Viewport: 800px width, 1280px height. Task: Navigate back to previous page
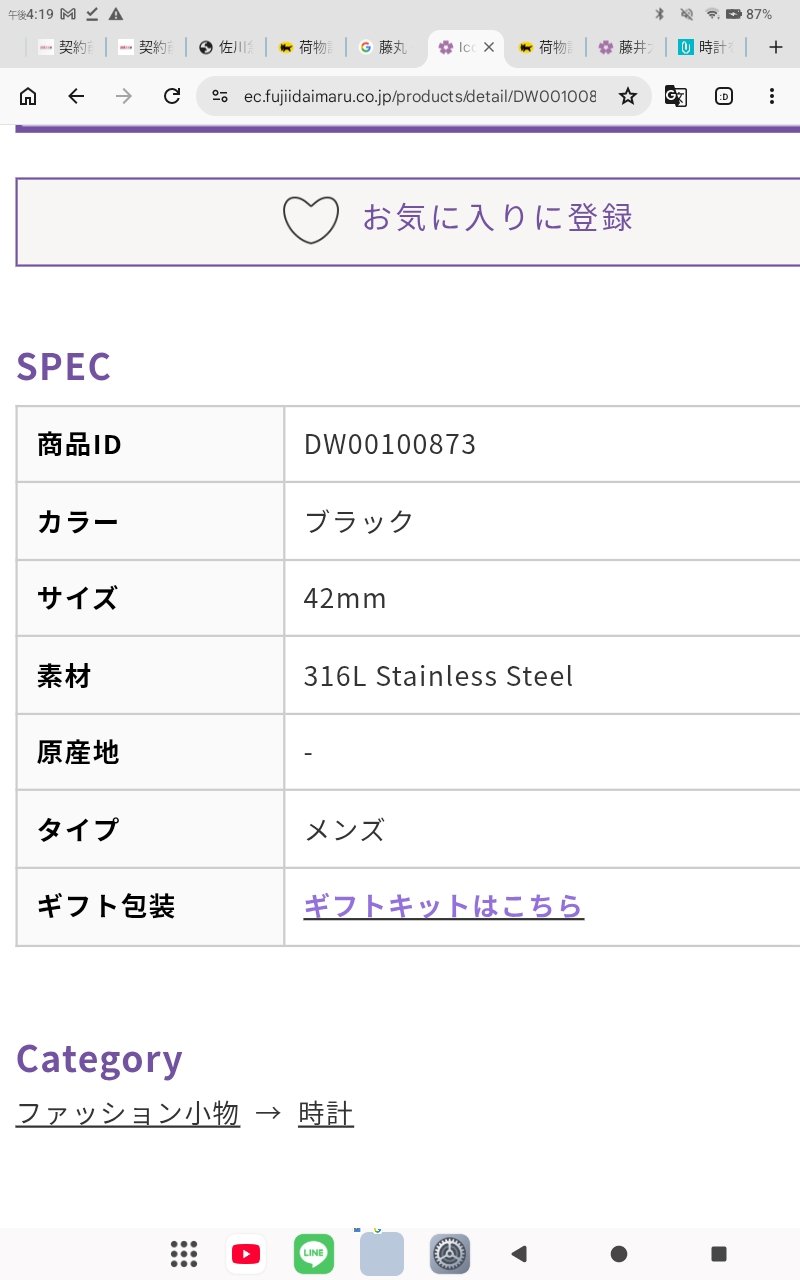[x=76, y=96]
